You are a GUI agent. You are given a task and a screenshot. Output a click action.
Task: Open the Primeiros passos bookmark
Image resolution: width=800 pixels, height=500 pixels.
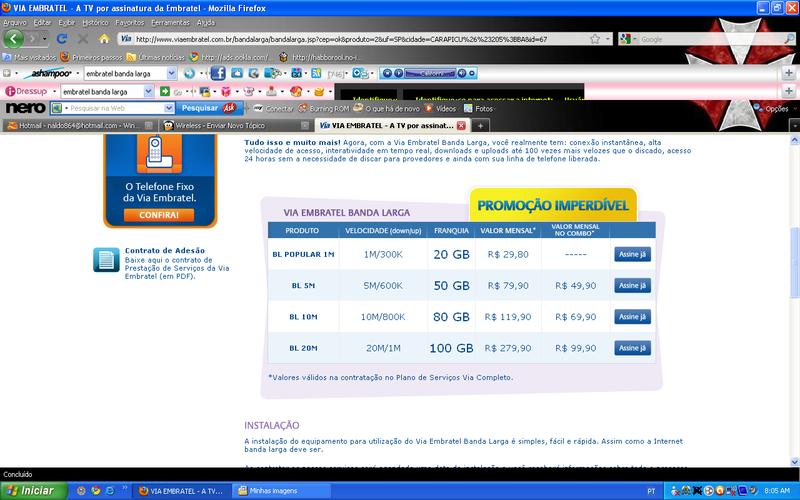(x=91, y=57)
